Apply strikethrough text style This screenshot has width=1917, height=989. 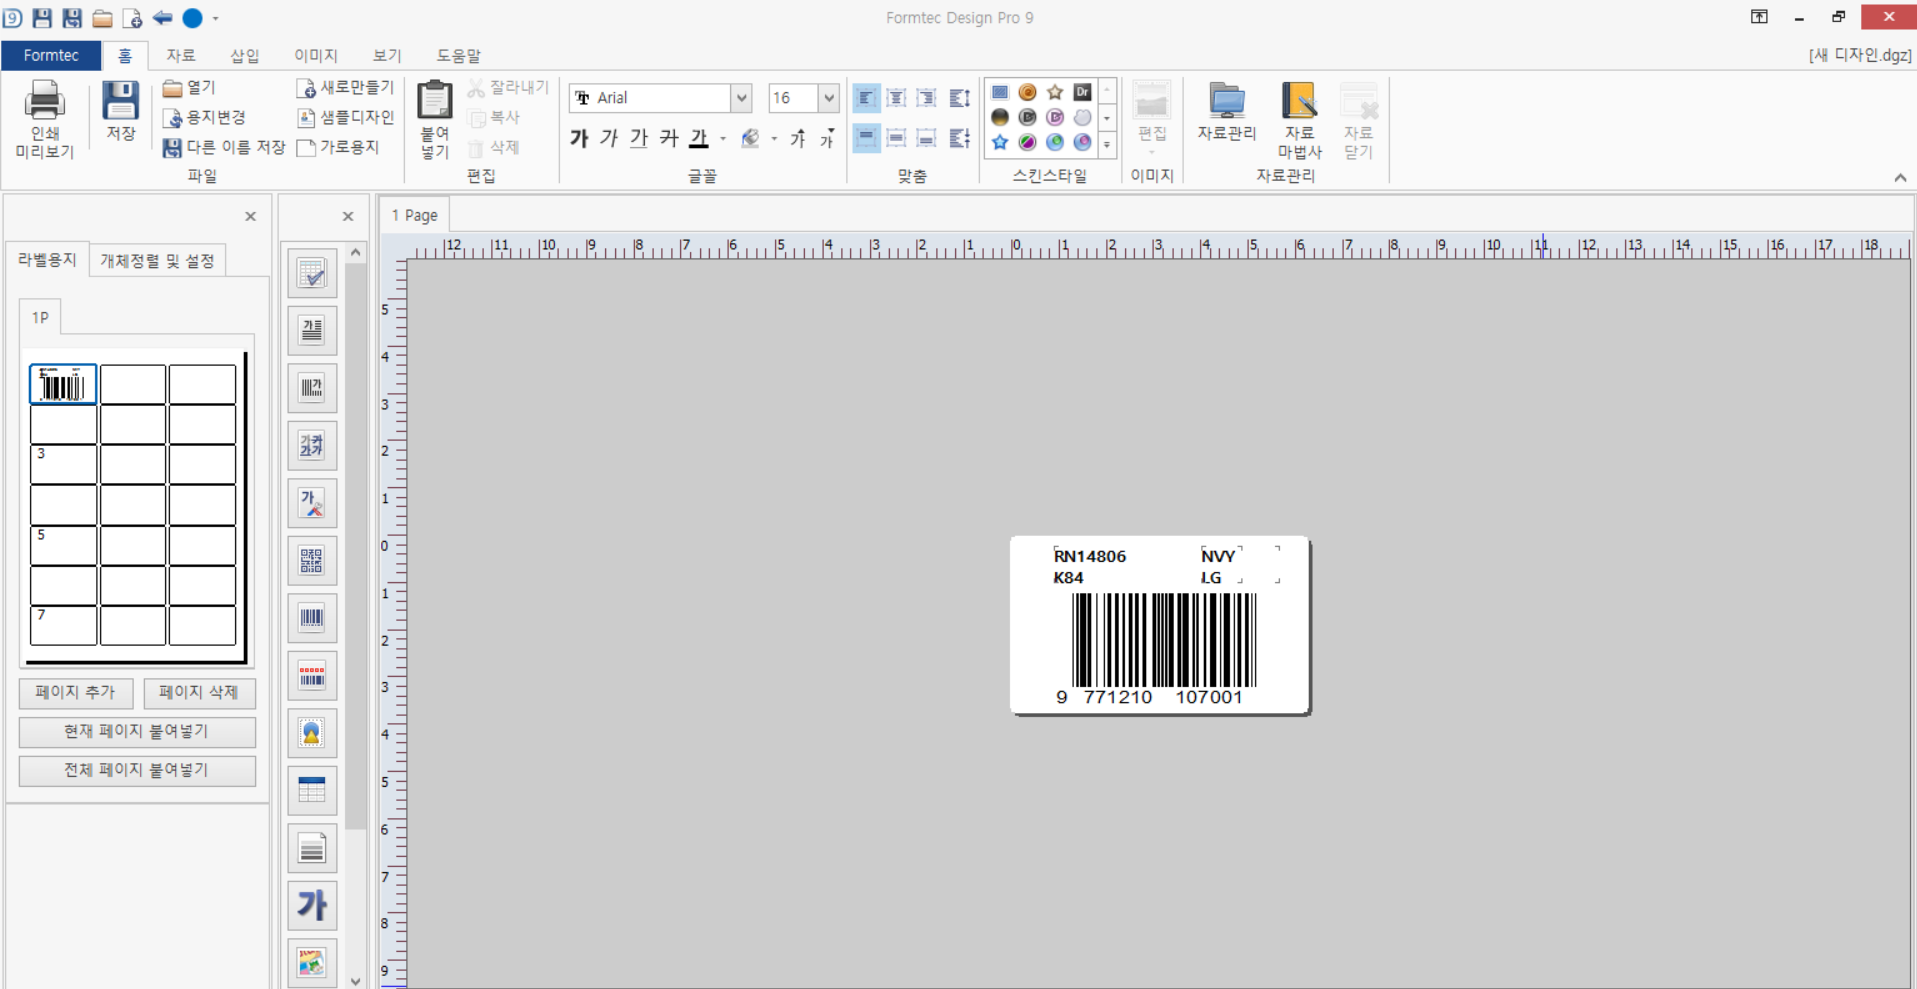[x=669, y=139]
